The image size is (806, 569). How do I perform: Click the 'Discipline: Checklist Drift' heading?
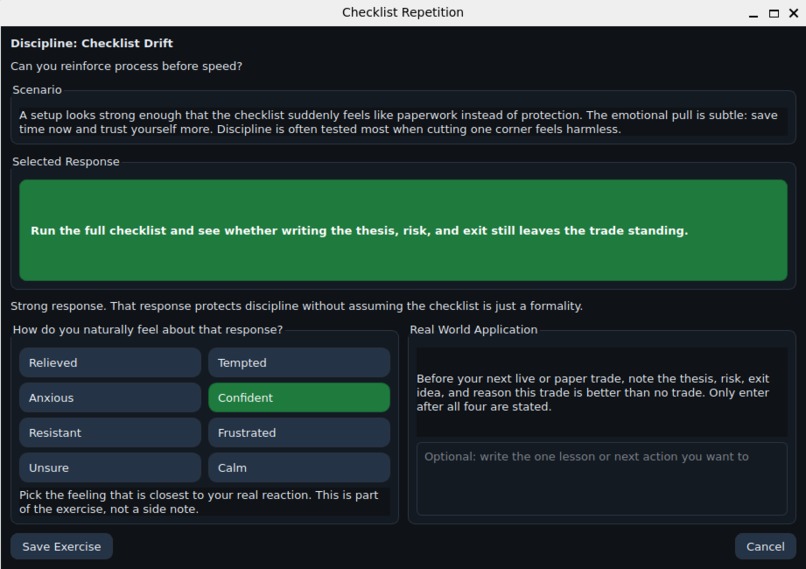pyautogui.click(x=91, y=43)
